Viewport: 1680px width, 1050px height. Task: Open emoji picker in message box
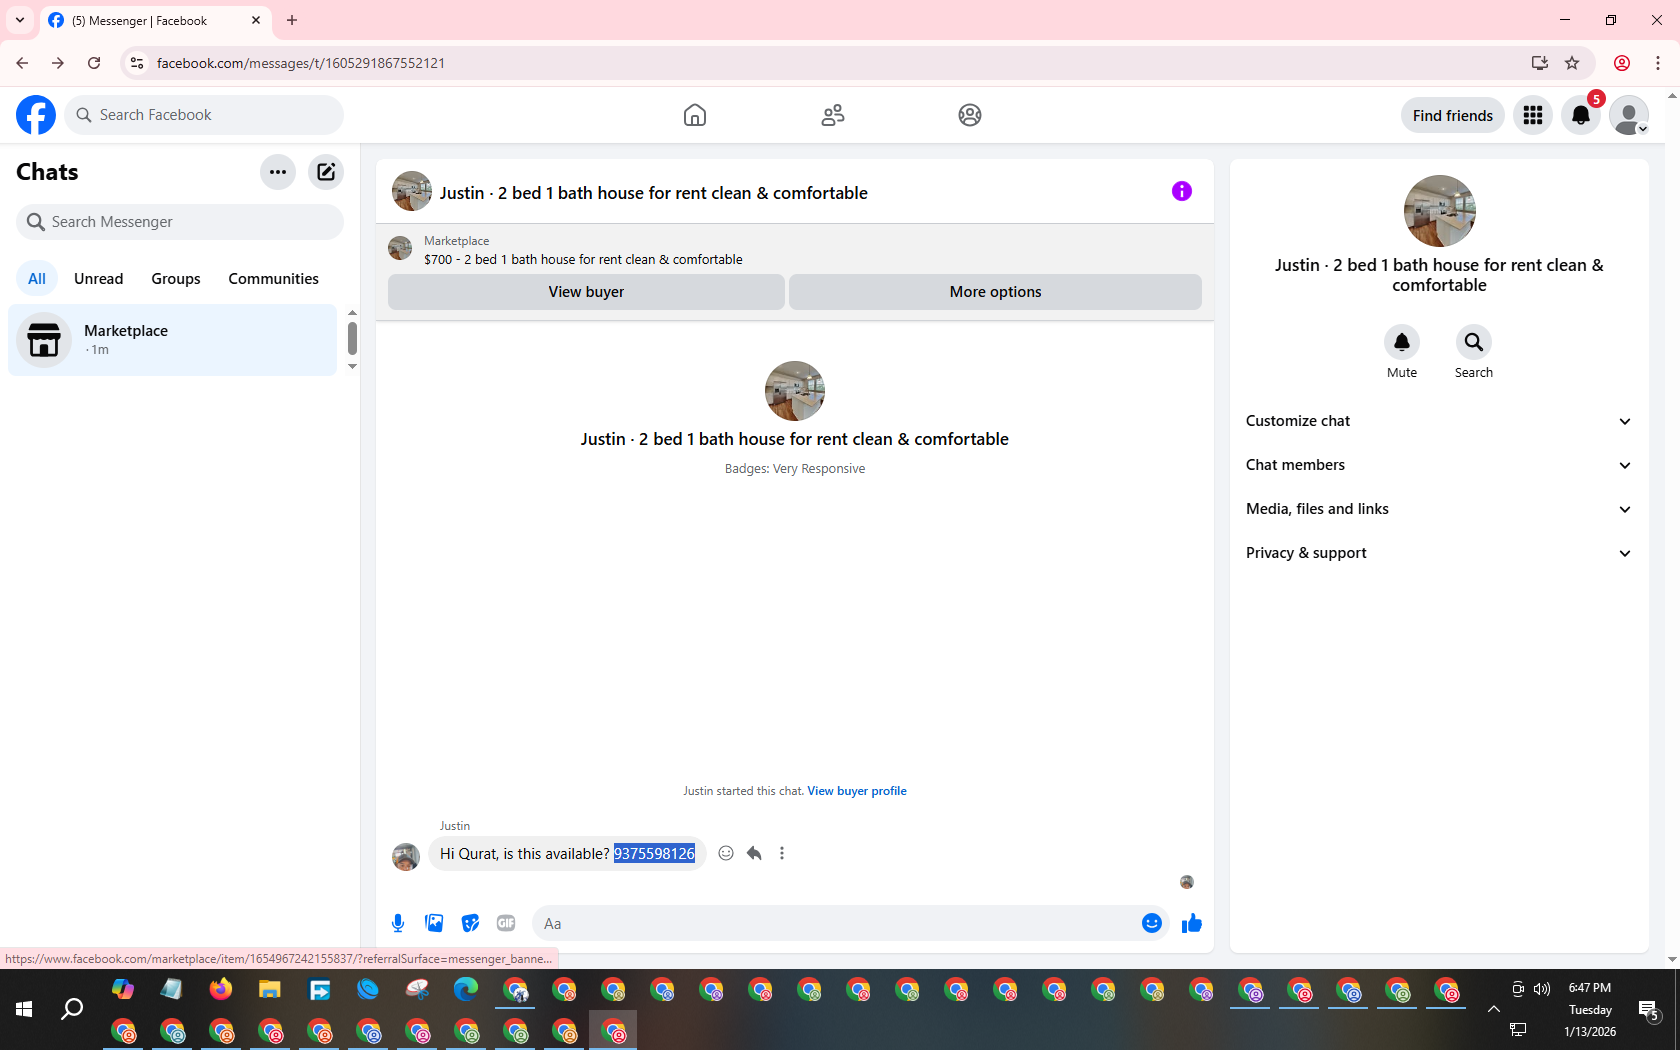(1152, 923)
